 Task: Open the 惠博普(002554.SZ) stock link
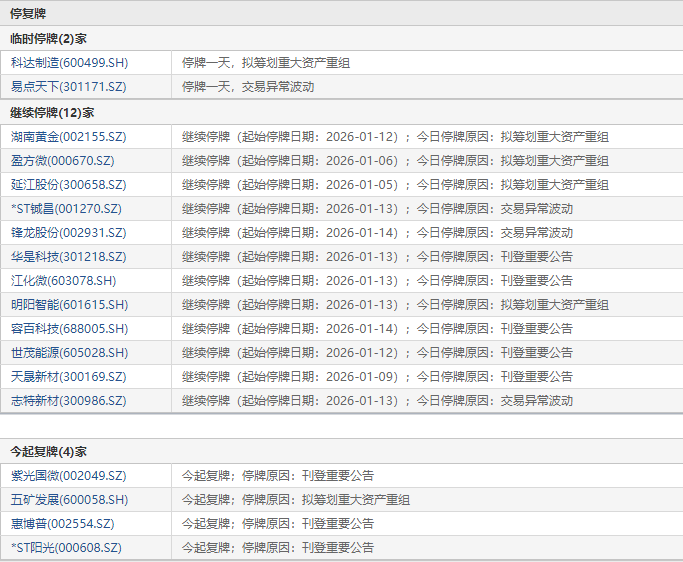click(63, 524)
